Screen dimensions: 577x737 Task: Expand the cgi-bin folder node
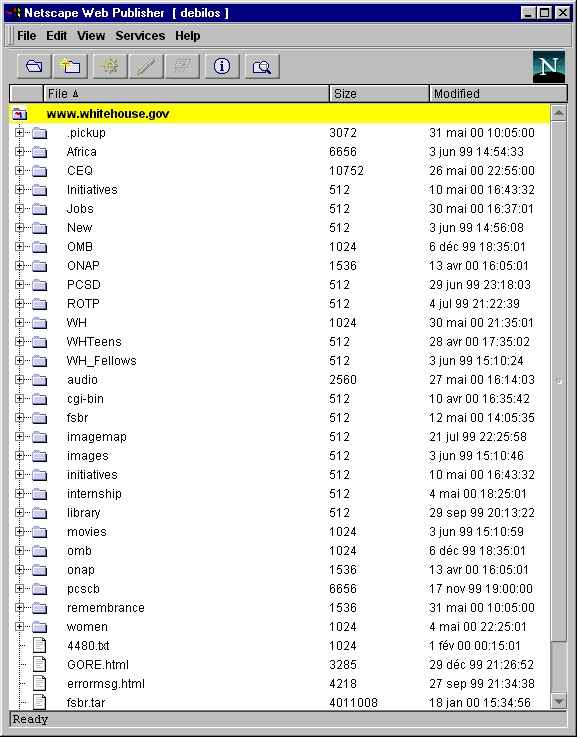(19, 399)
